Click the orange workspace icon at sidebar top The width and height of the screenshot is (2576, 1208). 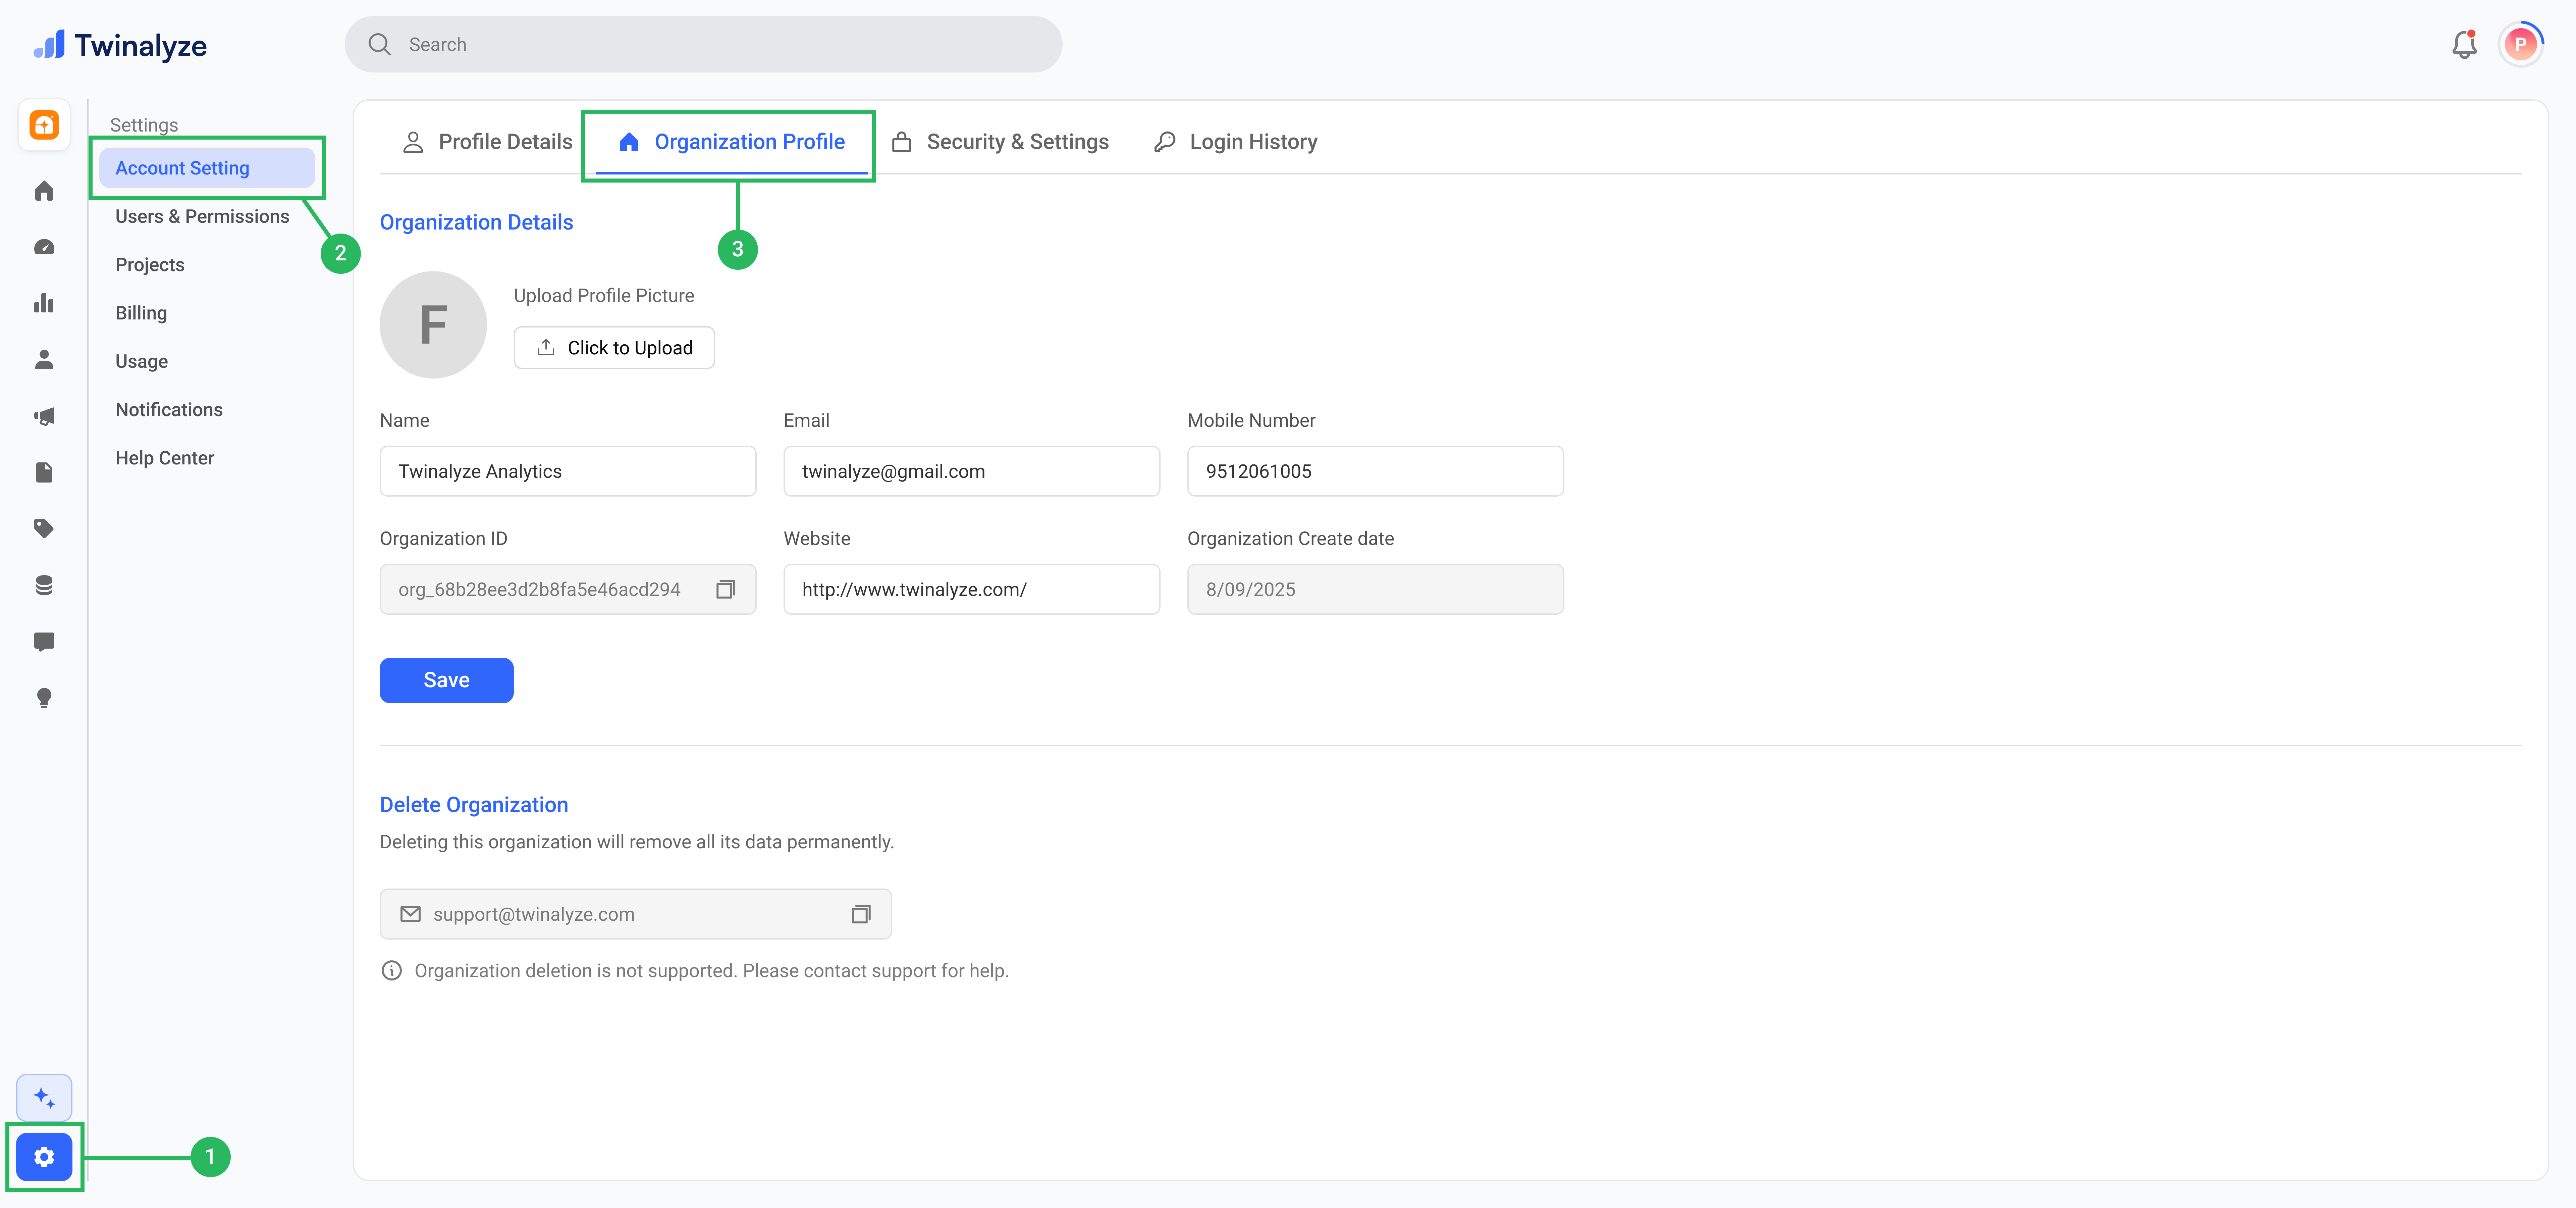click(x=44, y=125)
